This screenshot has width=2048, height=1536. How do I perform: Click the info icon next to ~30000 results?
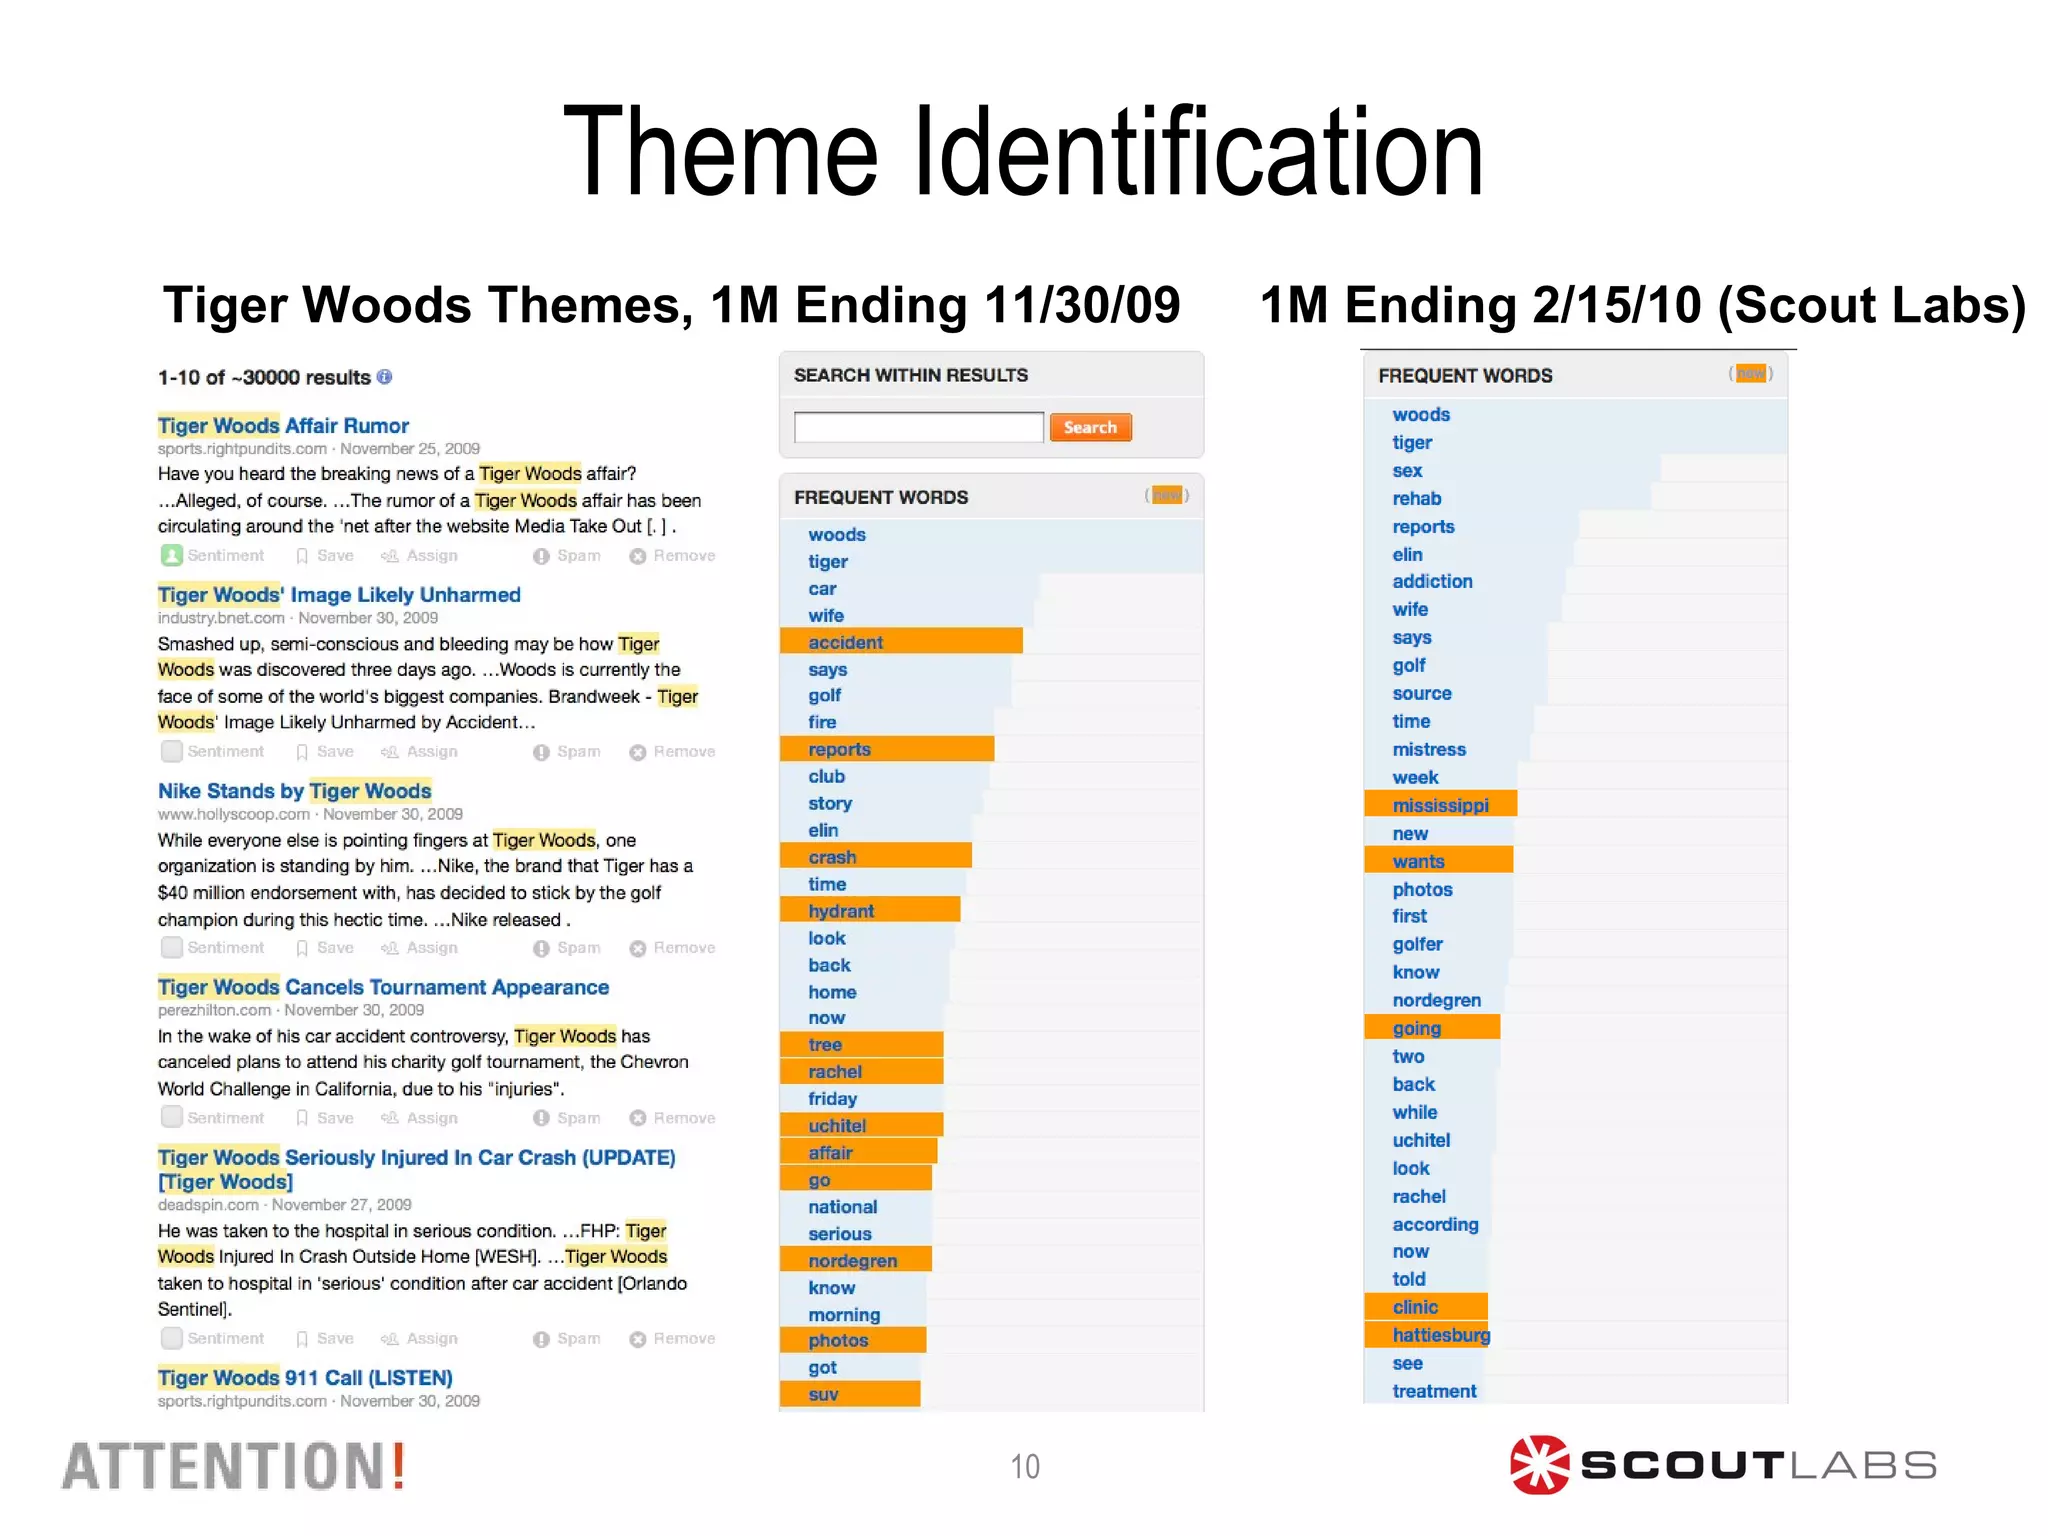click(x=385, y=377)
